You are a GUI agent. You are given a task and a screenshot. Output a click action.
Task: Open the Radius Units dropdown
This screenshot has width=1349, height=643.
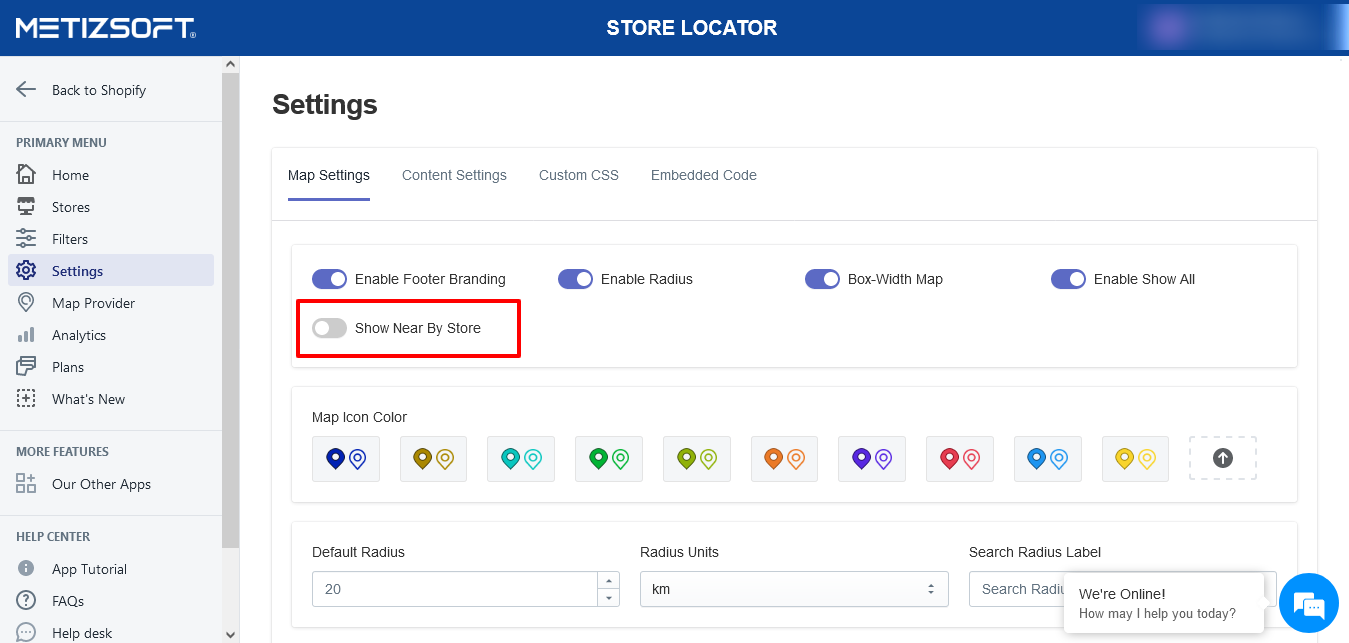click(x=793, y=589)
